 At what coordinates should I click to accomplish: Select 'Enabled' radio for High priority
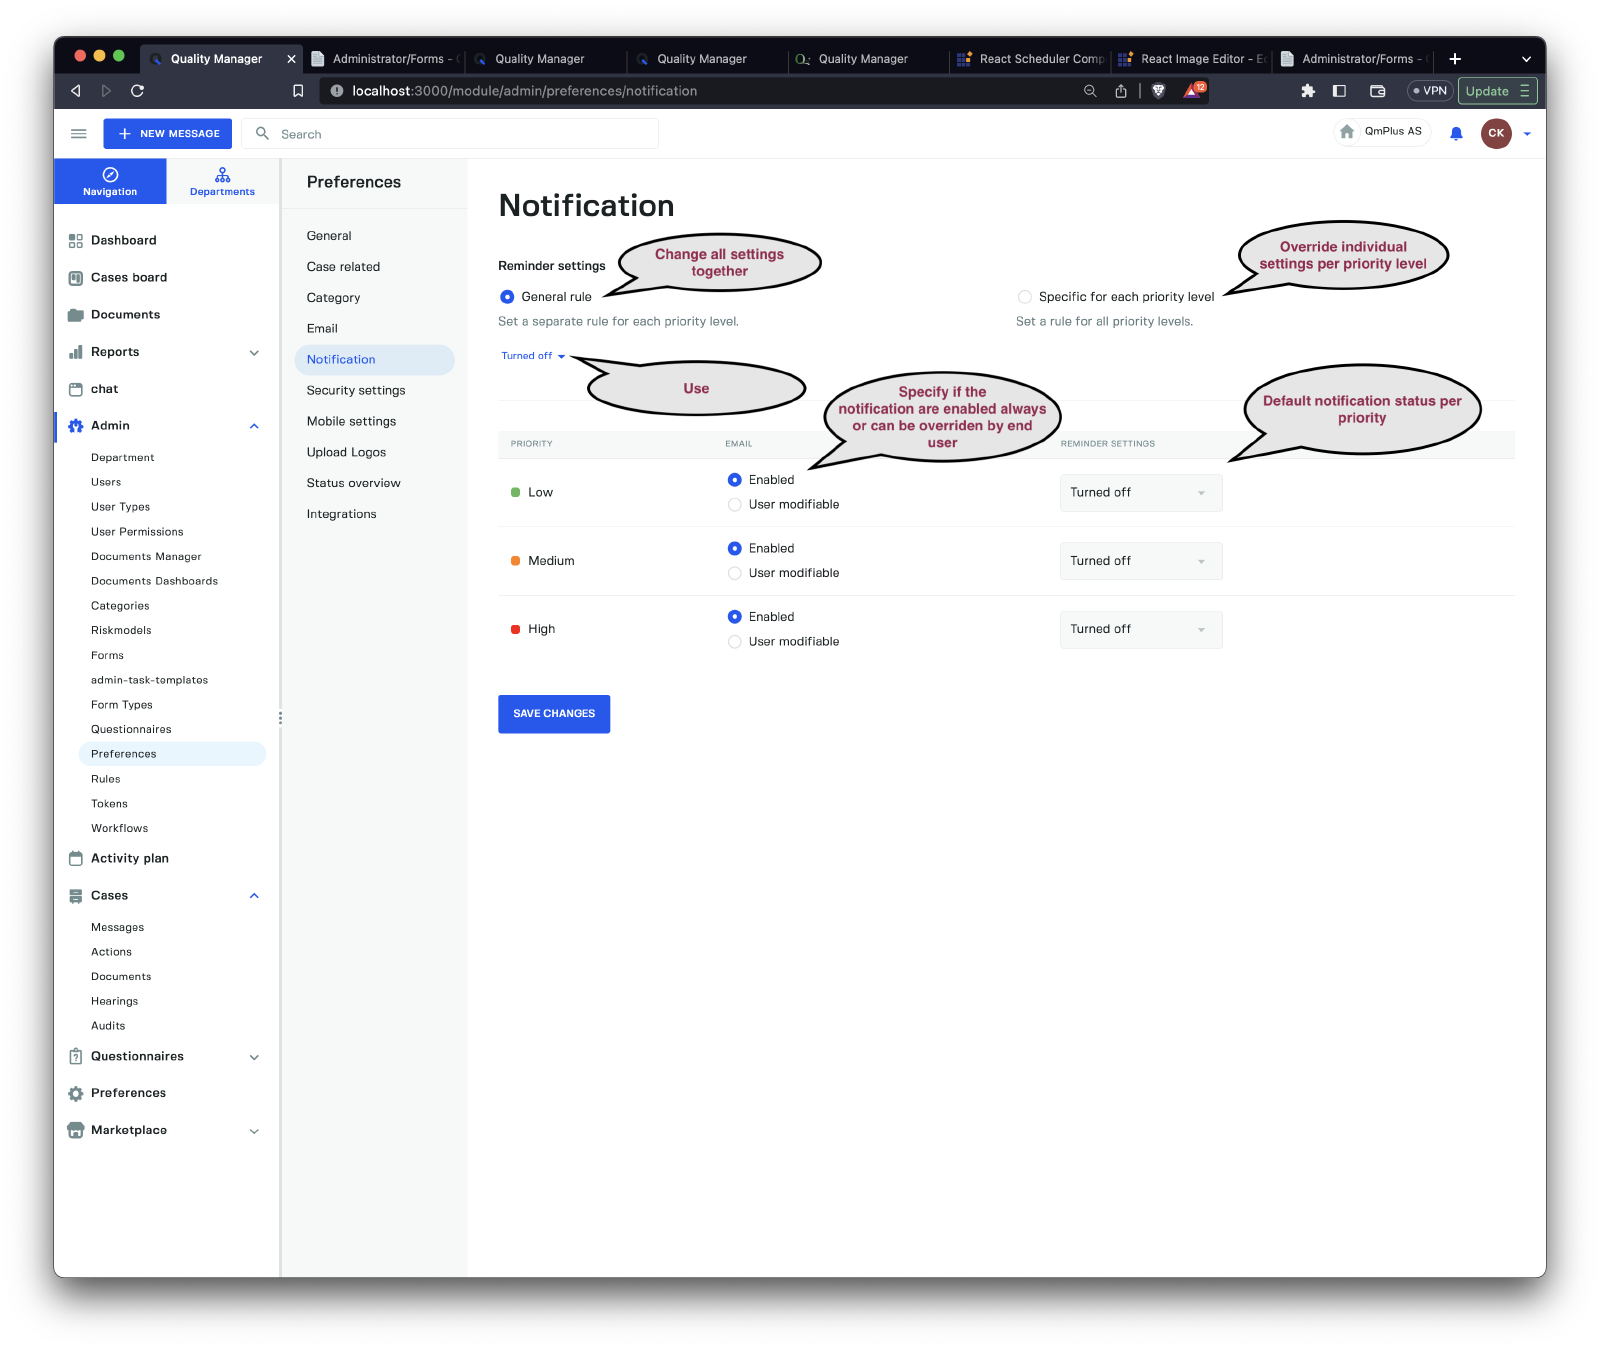(x=735, y=617)
